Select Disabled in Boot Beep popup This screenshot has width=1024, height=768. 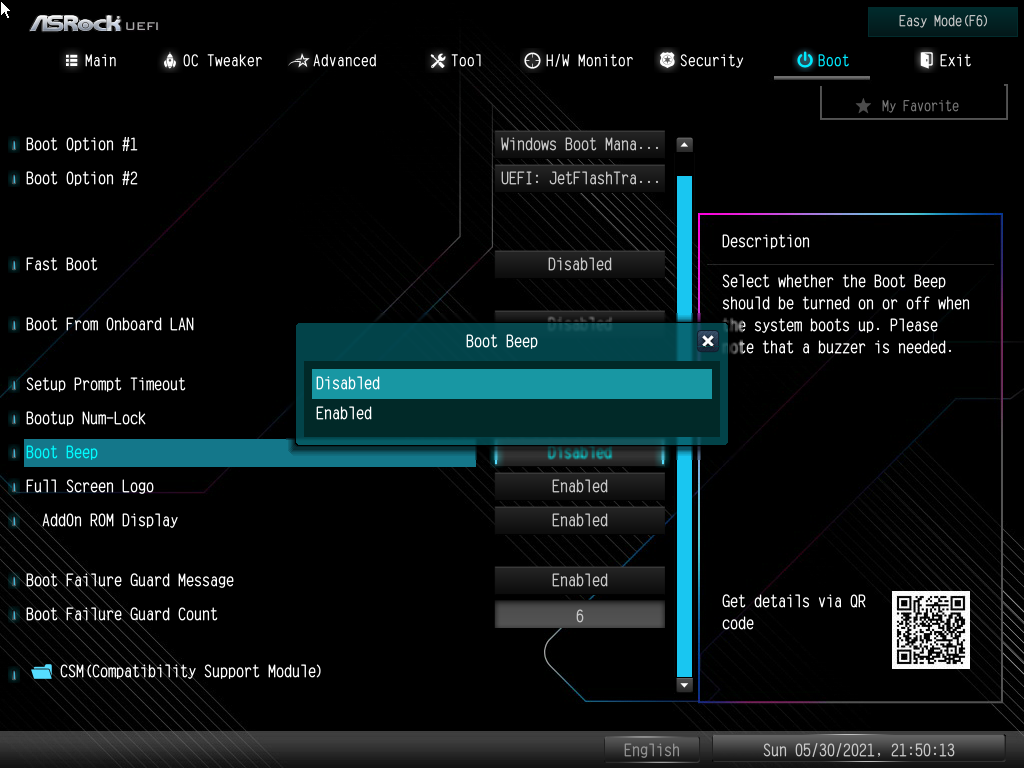511,383
